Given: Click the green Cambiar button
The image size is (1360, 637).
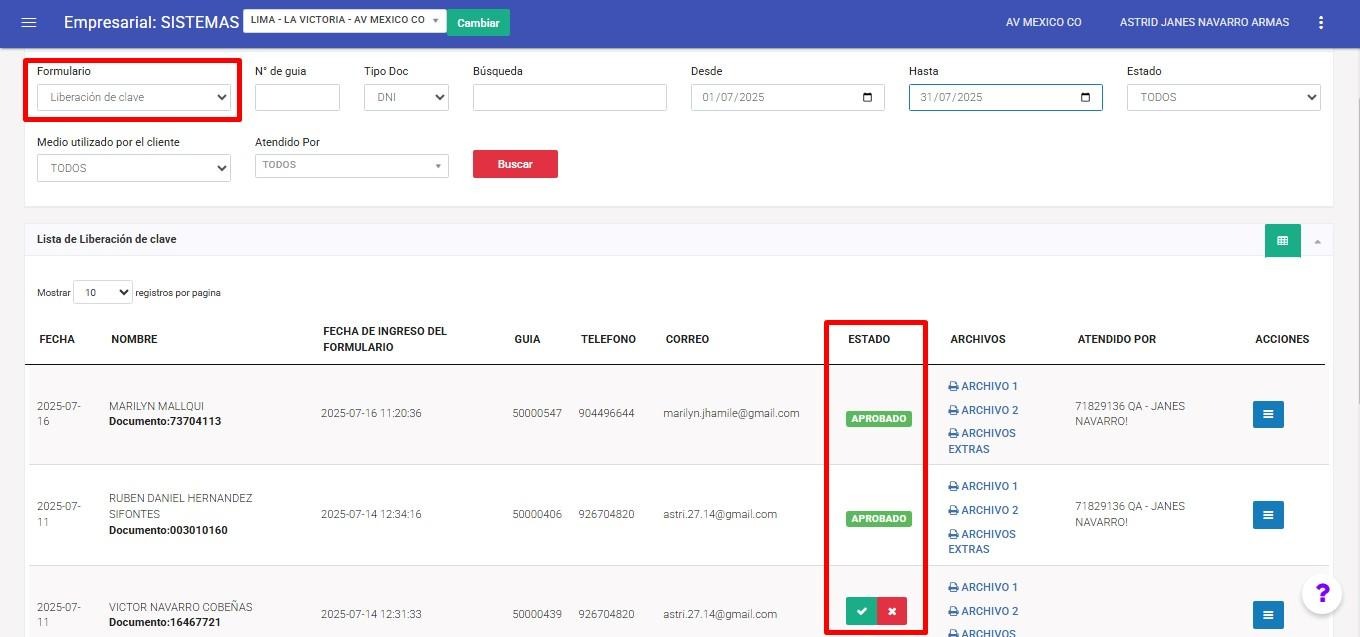Looking at the screenshot, I should pyautogui.click(x=478, y=23).
